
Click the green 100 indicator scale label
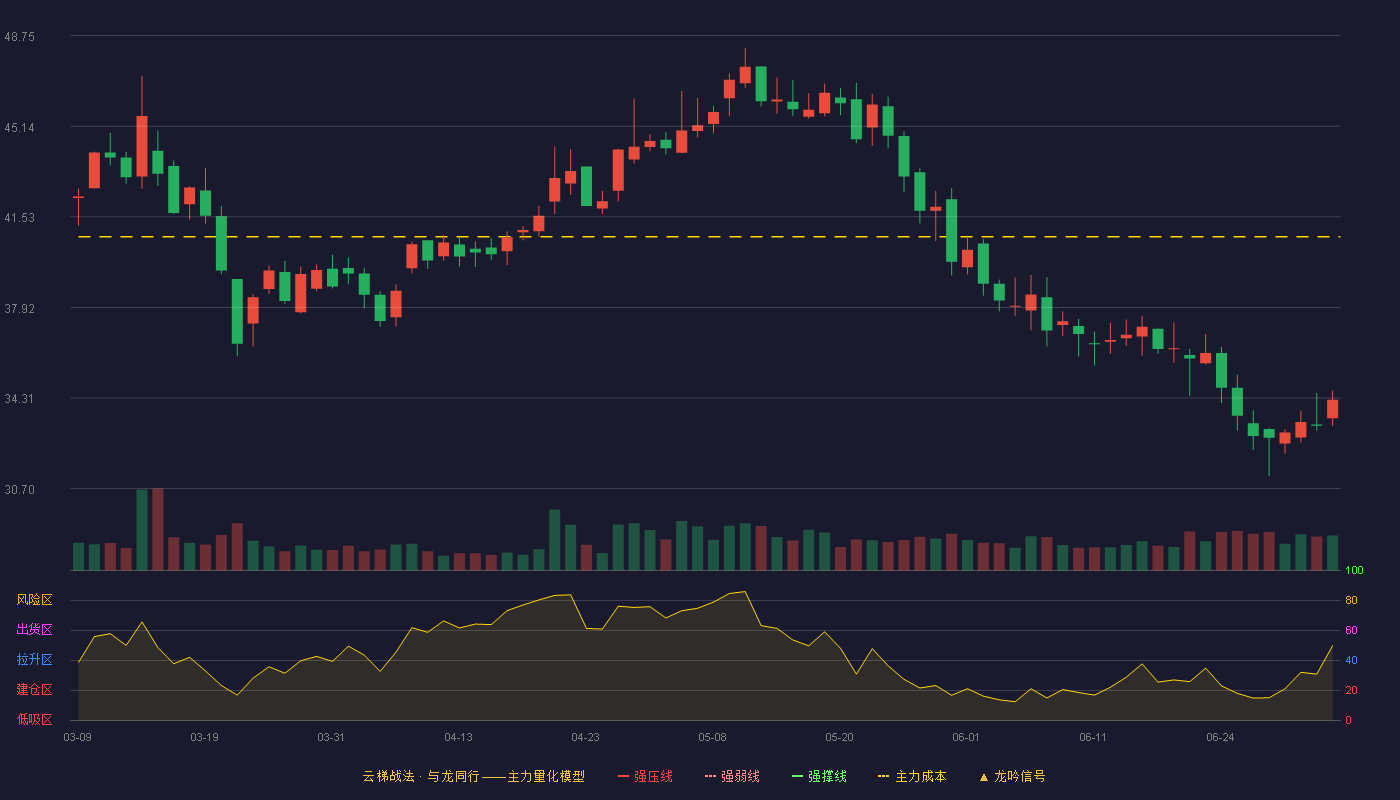coord(1354,571)
